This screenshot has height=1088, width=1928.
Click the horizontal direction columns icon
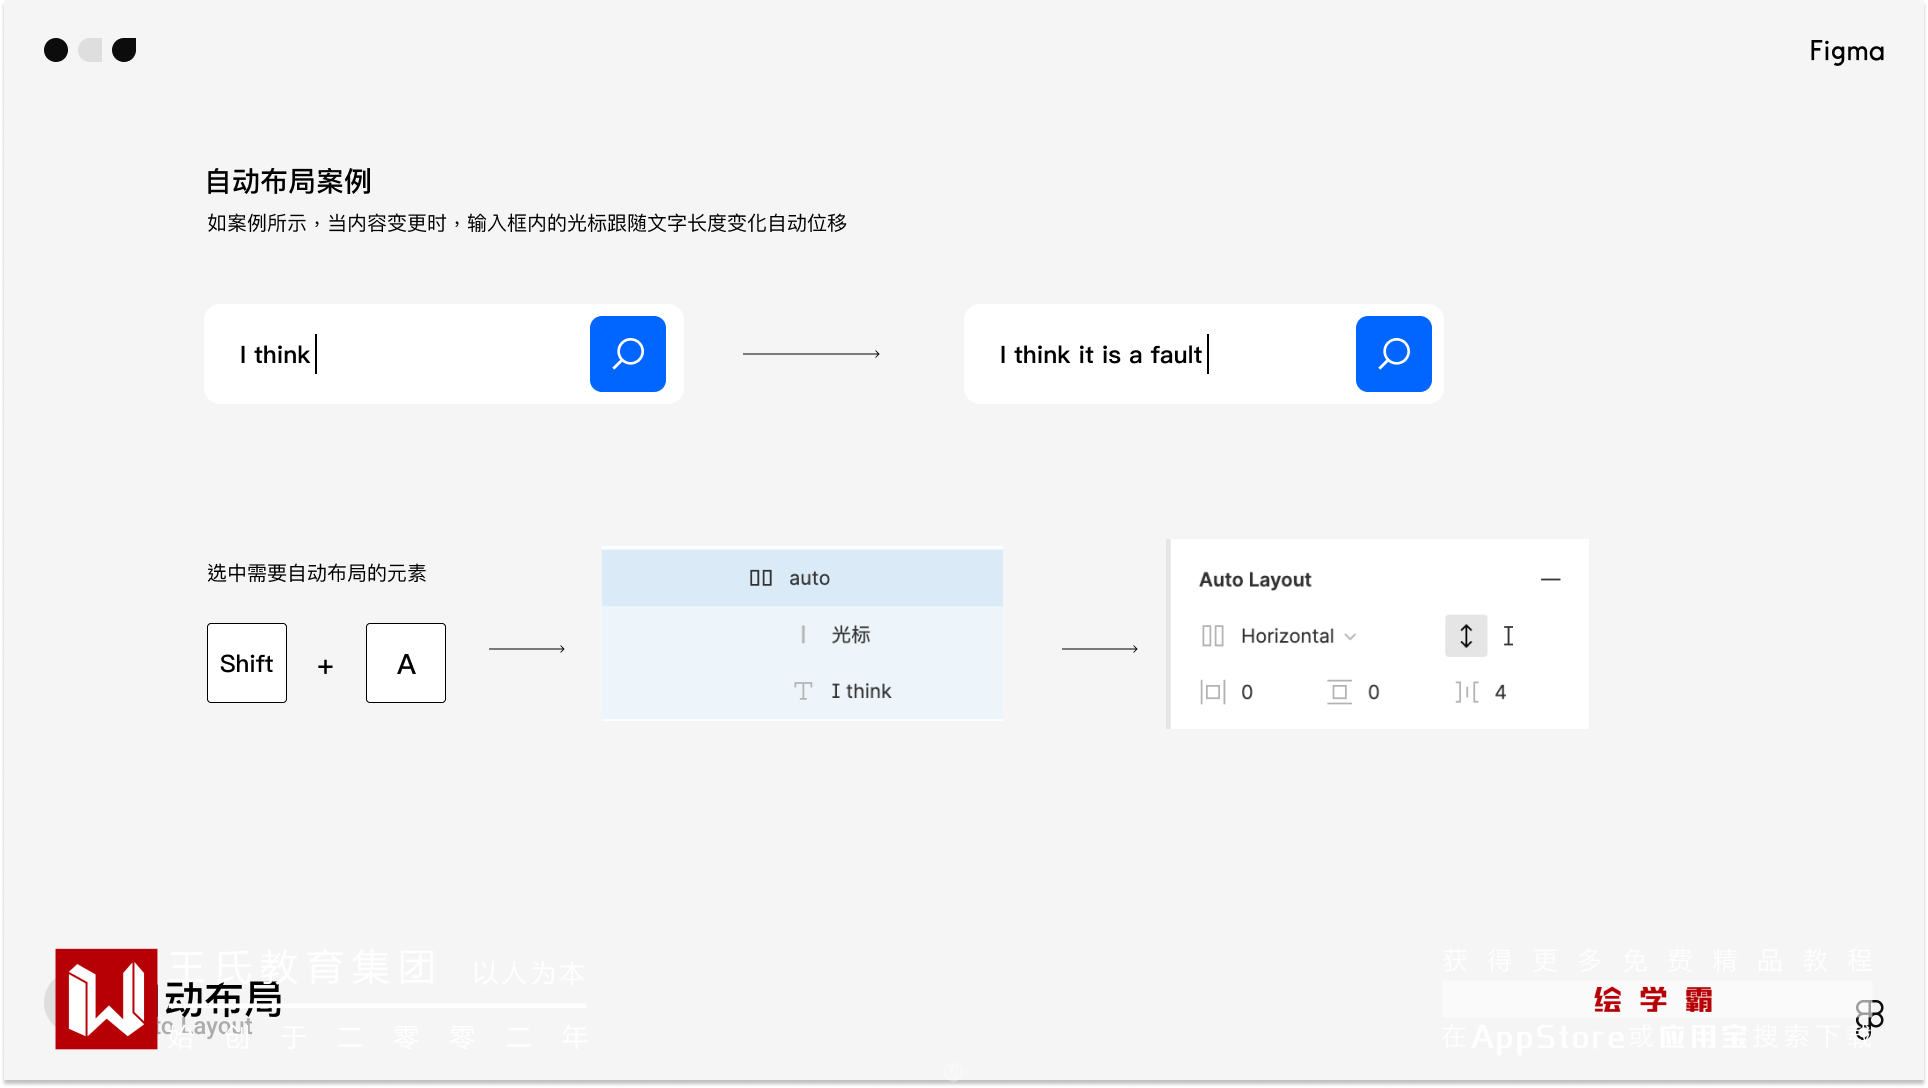pyautogui.click(x=1212, y=636)
